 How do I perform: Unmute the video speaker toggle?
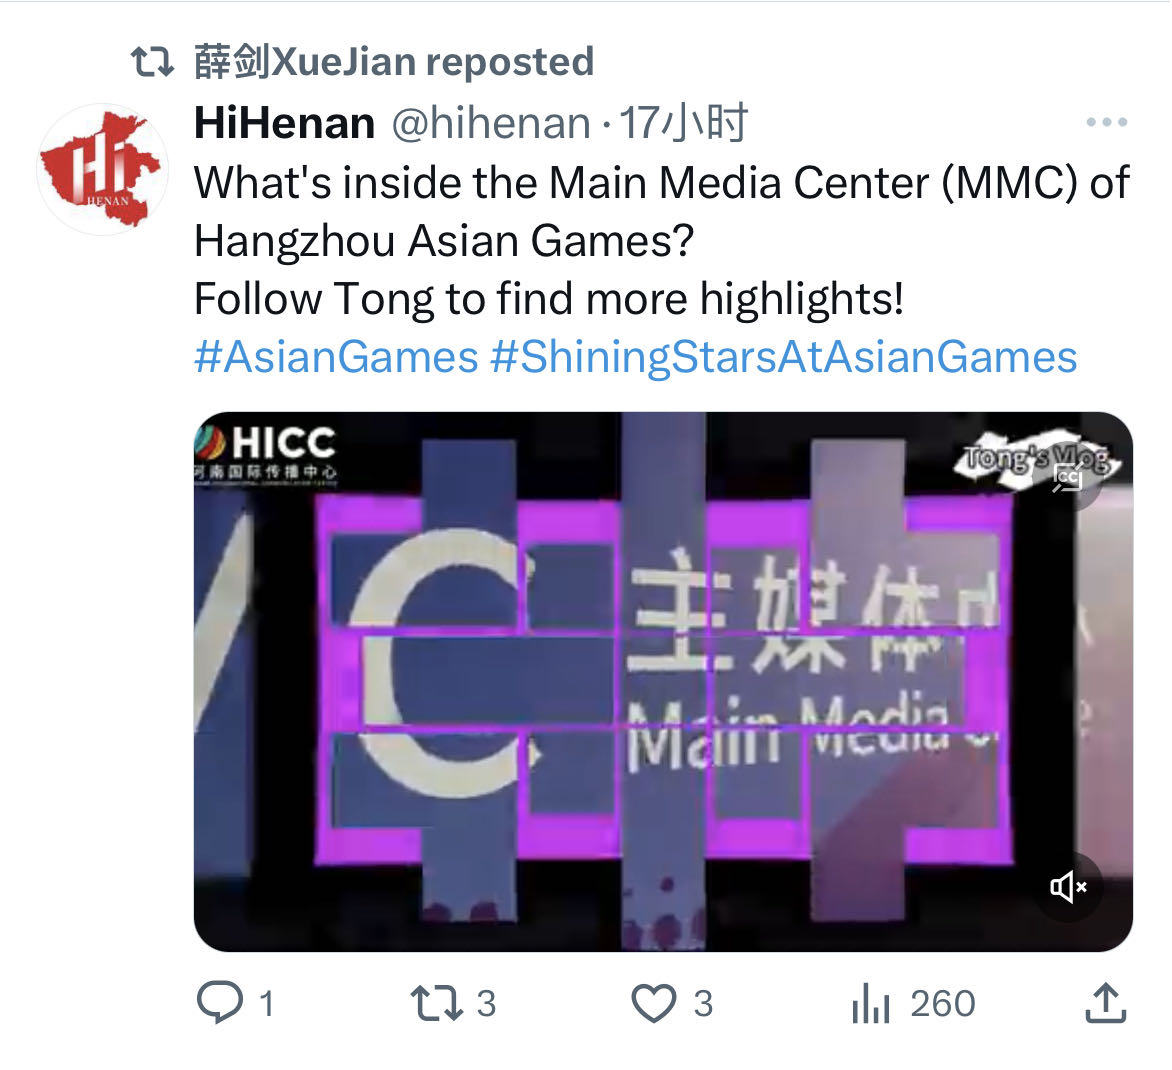(x=1068, y=887)
